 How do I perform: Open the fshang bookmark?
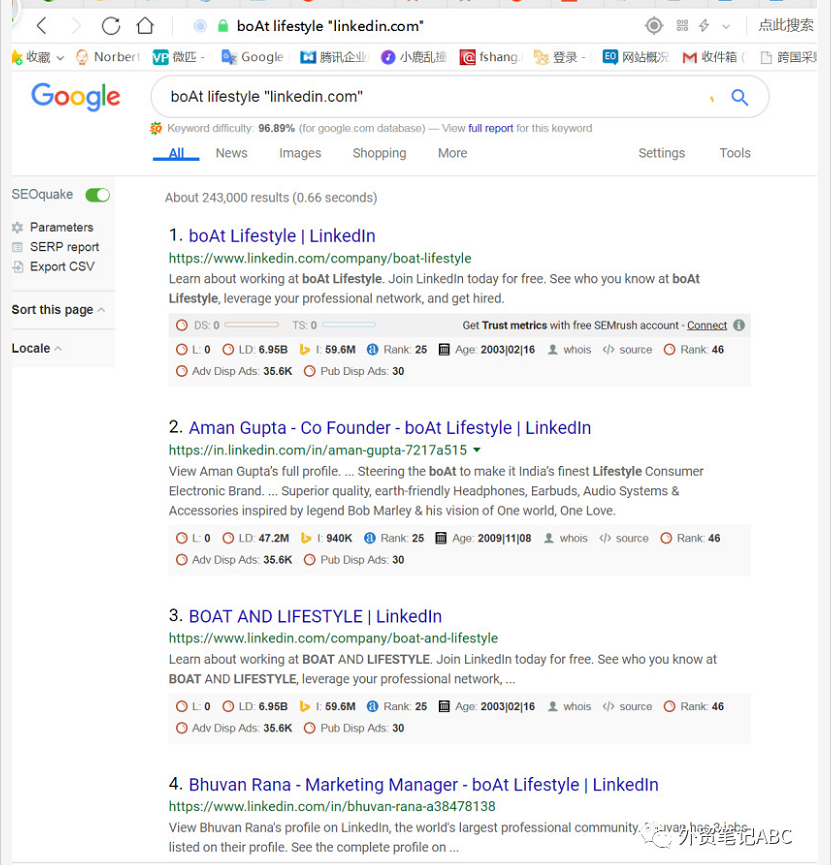click(490, 57)
